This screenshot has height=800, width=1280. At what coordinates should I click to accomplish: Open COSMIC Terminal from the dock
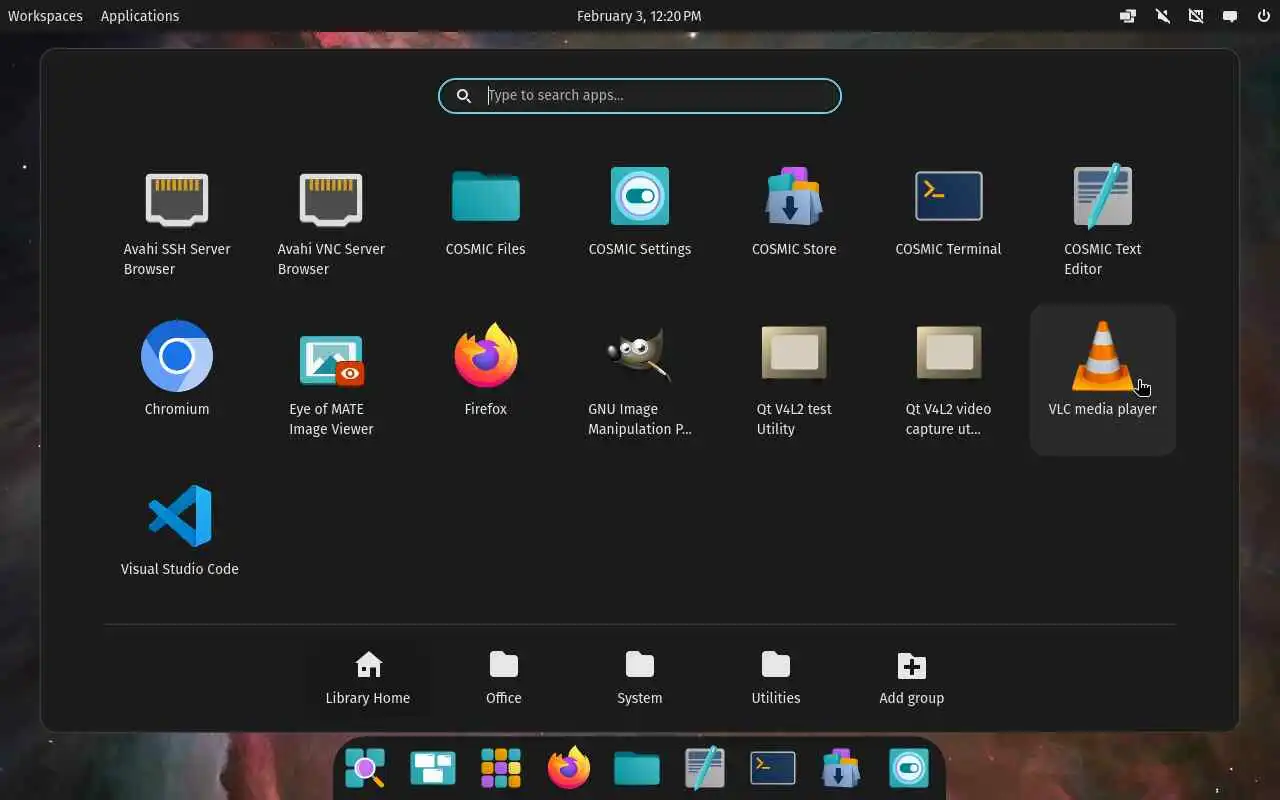[x=773, y=768]
